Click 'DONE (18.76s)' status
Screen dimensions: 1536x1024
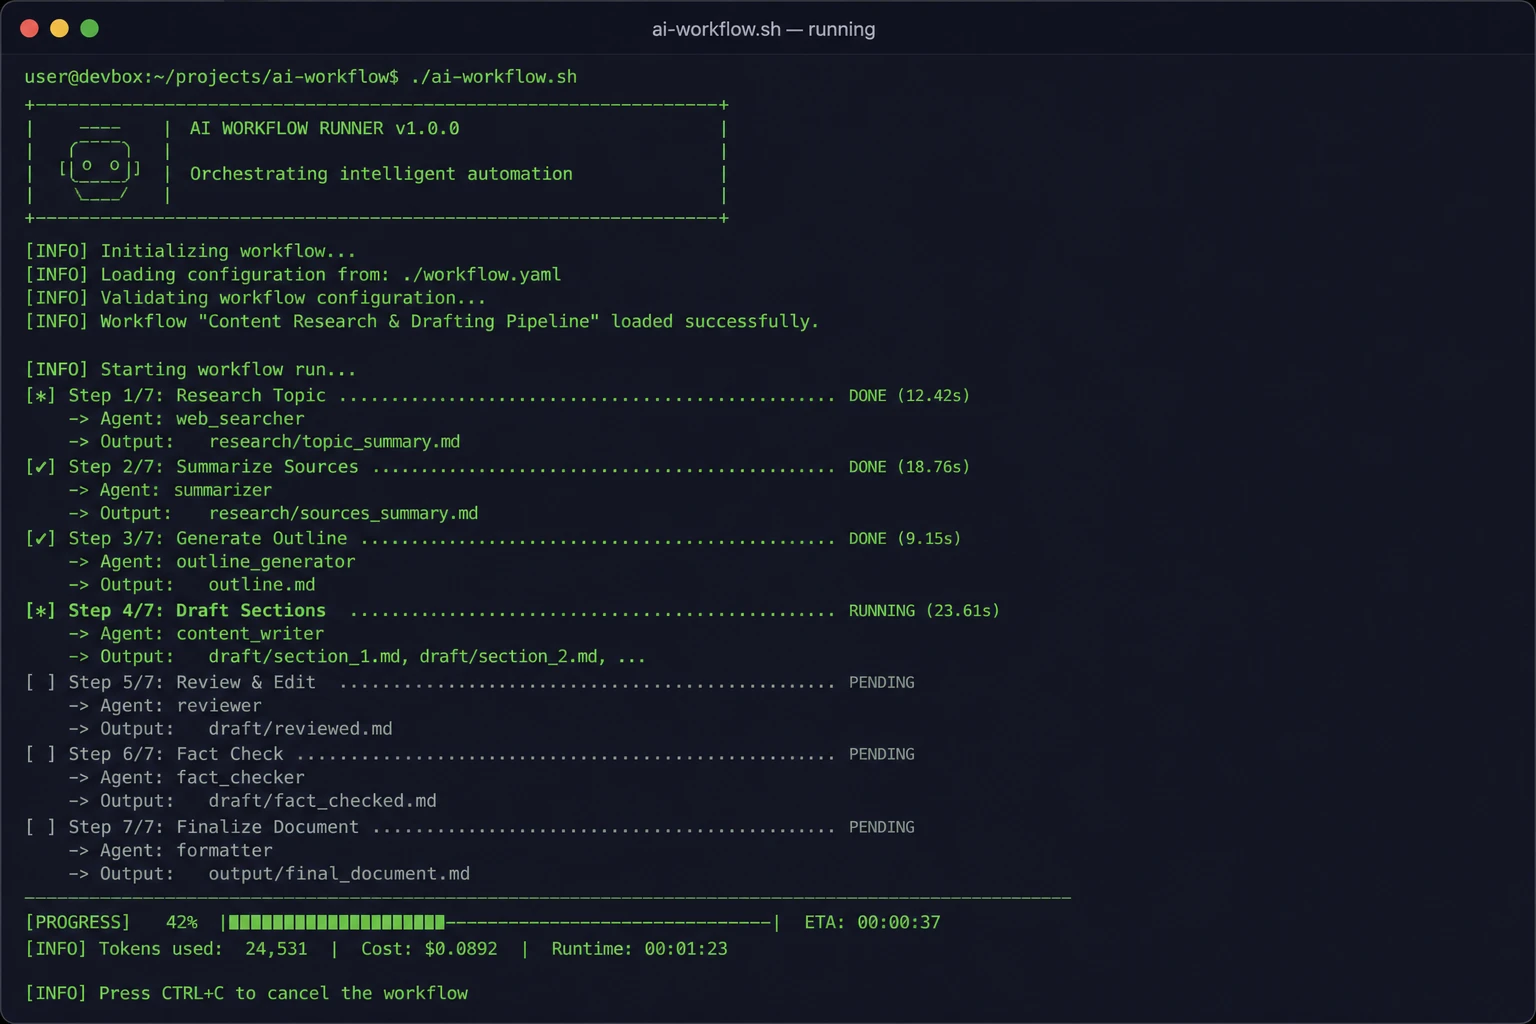[x=909, y=467]
